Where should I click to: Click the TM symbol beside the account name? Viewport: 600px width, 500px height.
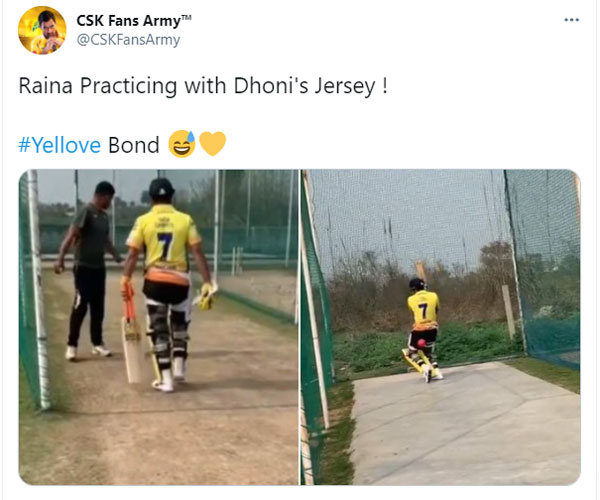point(186,17)
